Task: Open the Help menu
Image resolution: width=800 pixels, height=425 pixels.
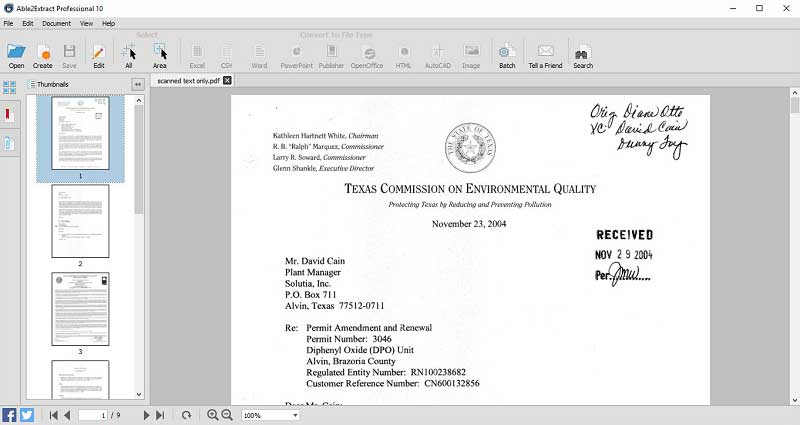Action: [108, 23]
